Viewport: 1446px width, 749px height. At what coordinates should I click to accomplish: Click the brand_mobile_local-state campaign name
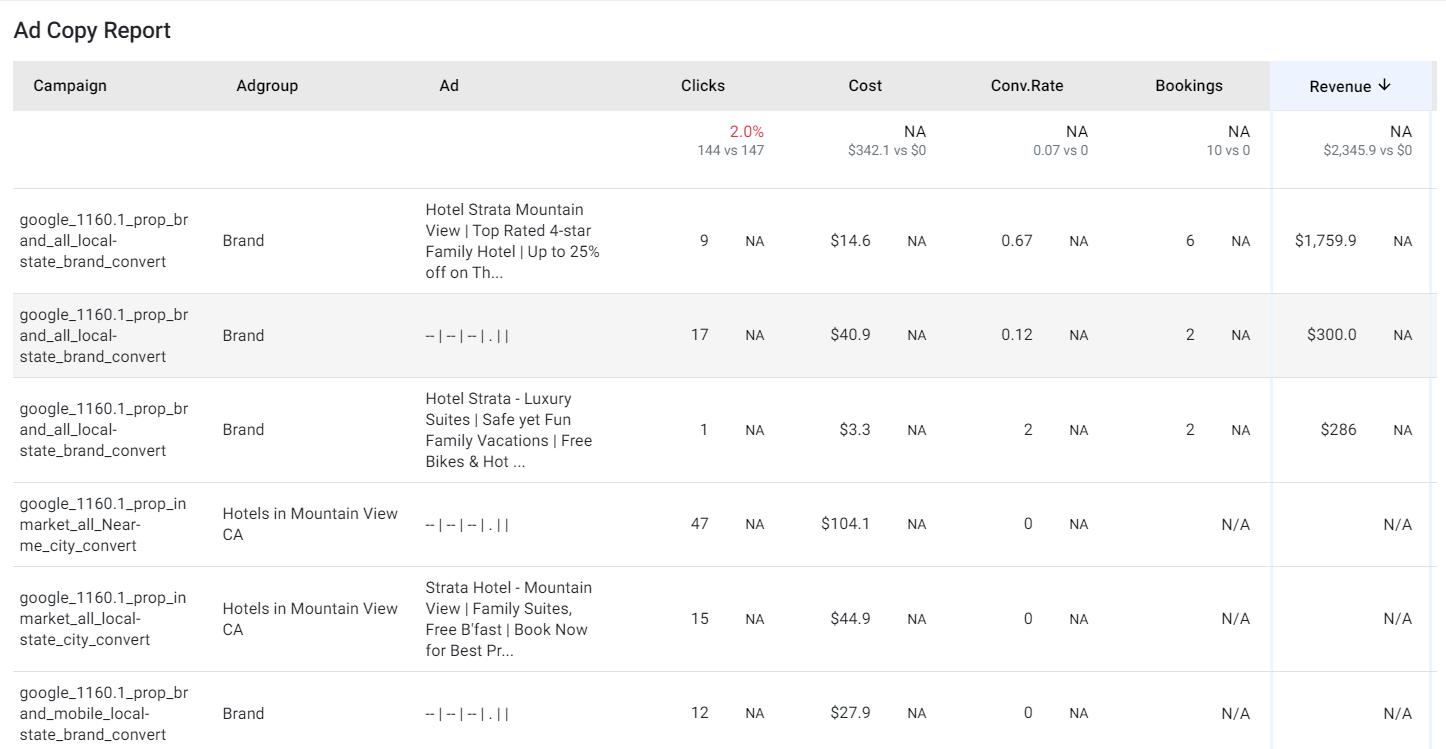click(104, 714)
